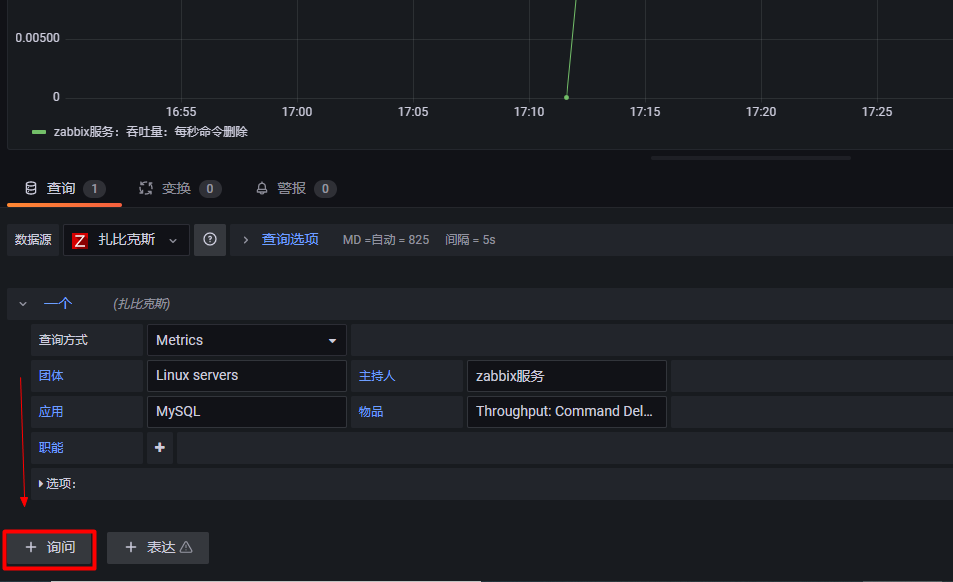This screenshot has height=582, width=953.
Task: Click the Throughput: Command Del... item field
Action: 566,412
